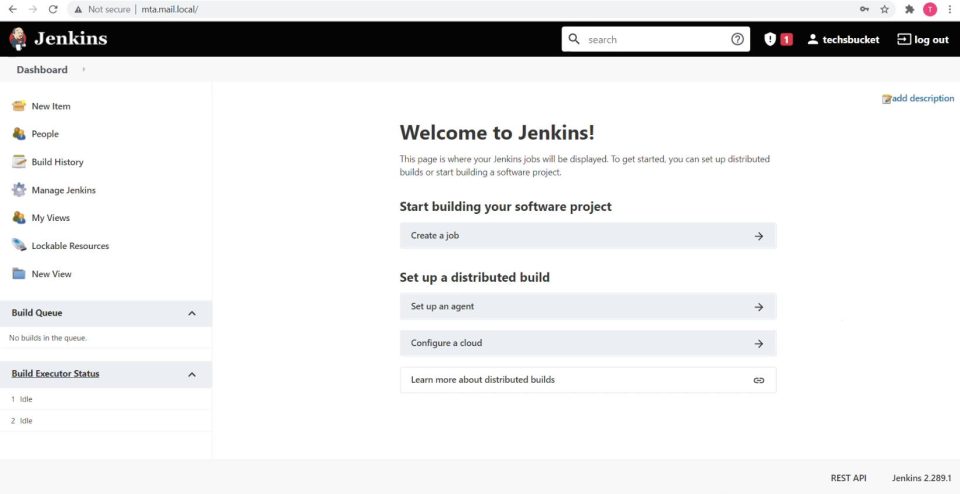Click the add description link
The width and height of the screenshot is (960, 494).
coord(923,98)
